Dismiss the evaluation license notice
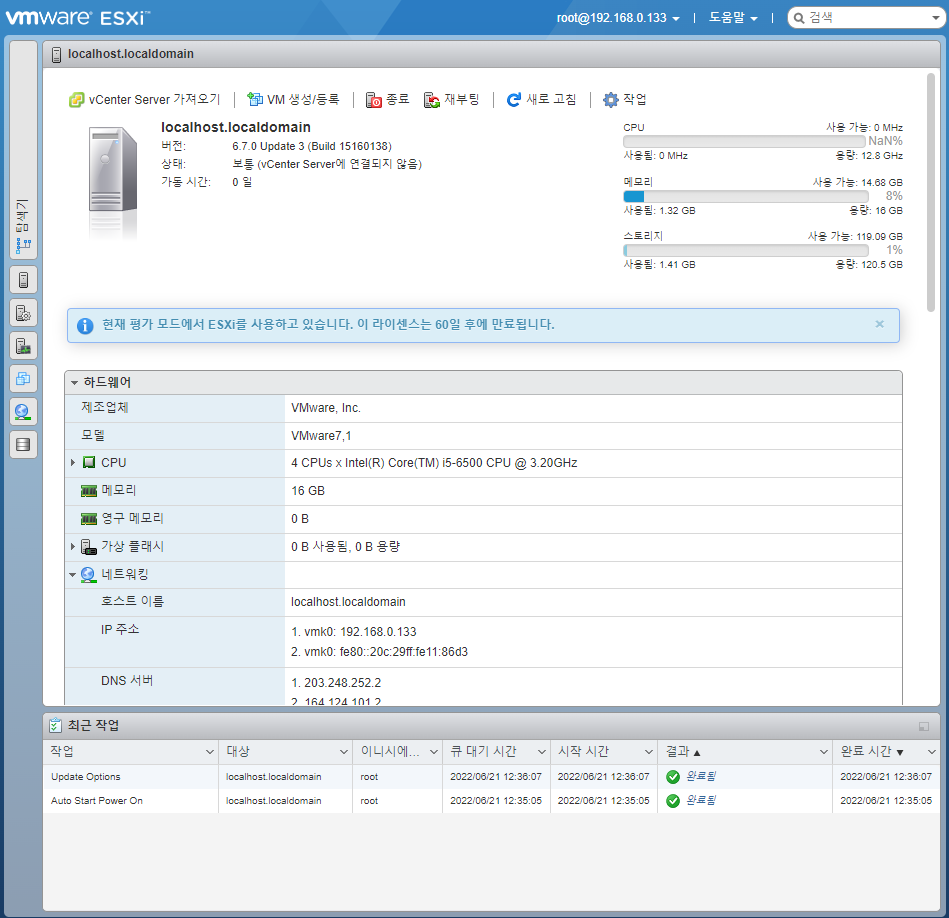This screenshot has width=949, height=918. 879,324
